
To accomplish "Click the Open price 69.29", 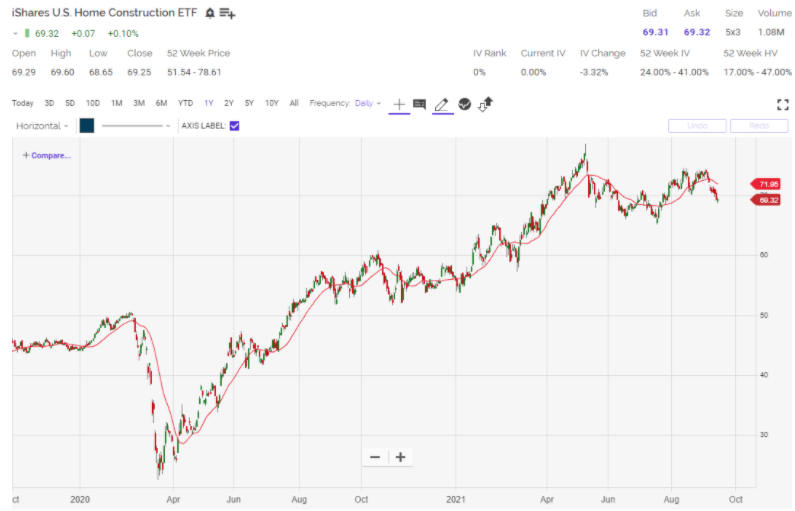I will [x=24, y=72].
